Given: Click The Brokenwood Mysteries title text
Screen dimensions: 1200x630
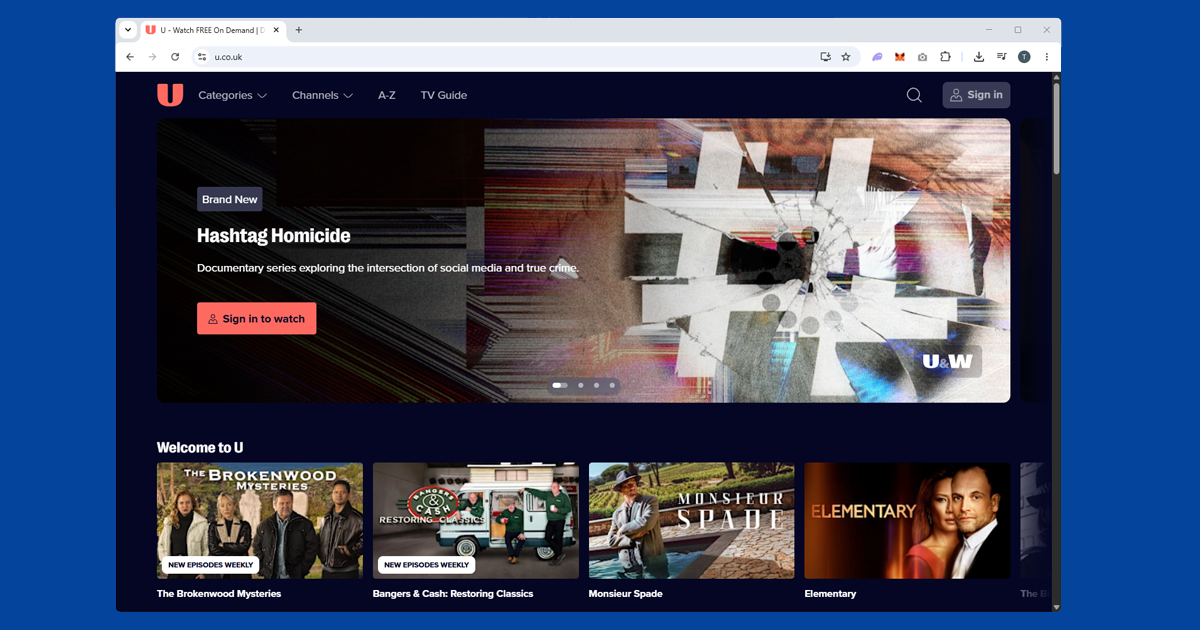Looking at the screenshot, I should click(x=219, y=594).
